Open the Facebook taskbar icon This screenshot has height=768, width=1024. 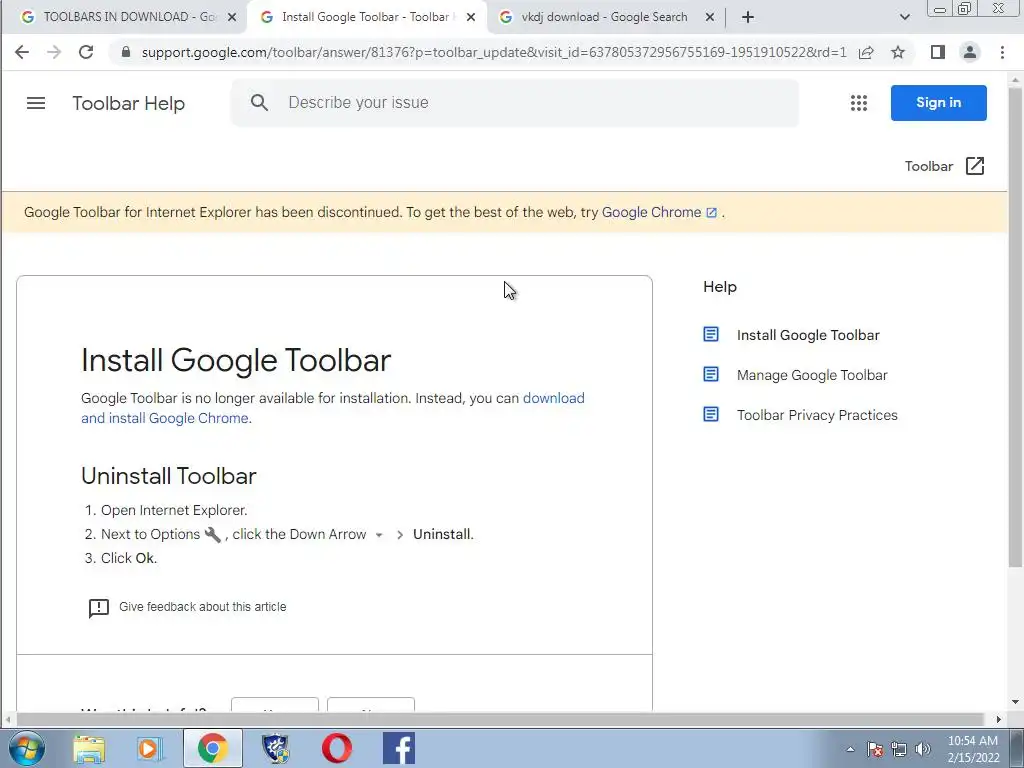tap(398, 748)
